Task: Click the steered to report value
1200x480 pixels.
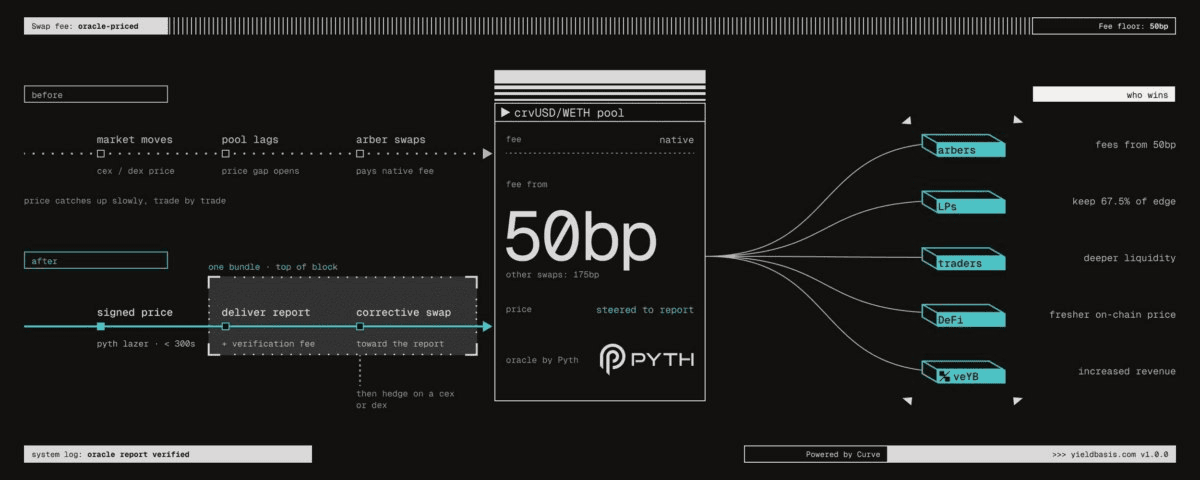Action: 645,310
